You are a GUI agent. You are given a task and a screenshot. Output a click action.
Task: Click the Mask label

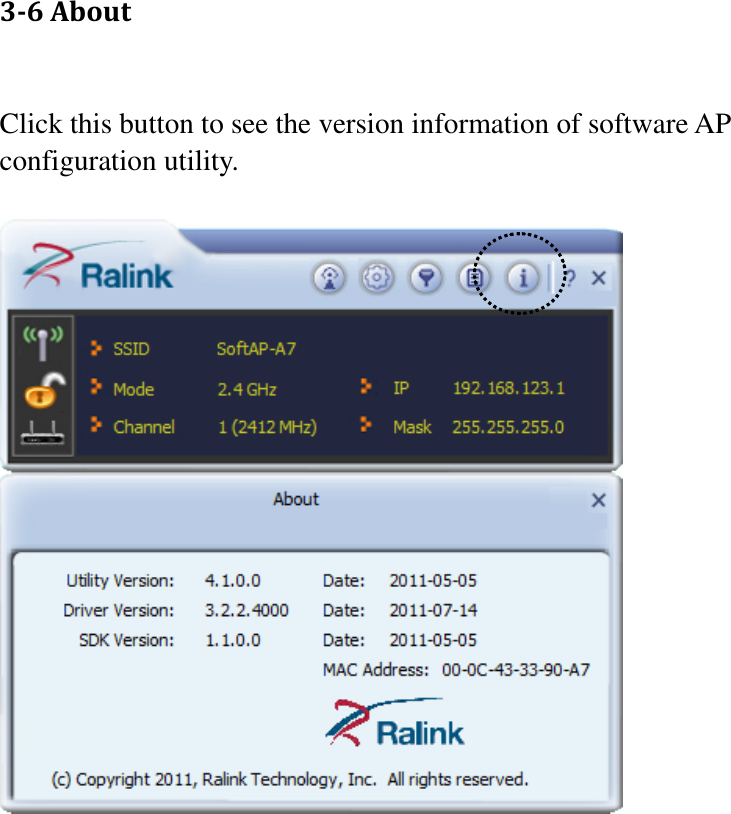(412, 427)
